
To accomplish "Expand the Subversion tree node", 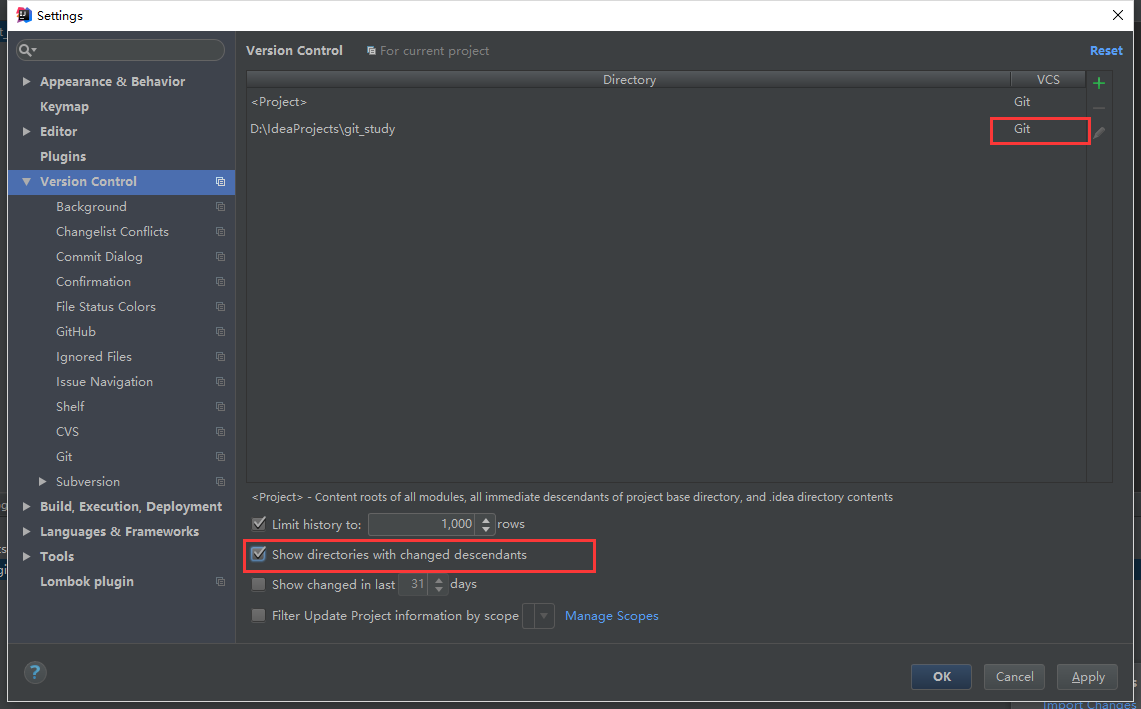I will click(x=43, y=482).
